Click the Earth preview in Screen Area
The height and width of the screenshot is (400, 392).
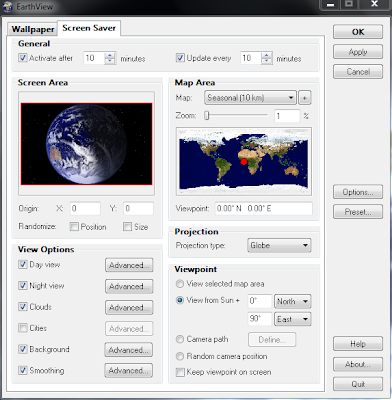click(86, 144)
